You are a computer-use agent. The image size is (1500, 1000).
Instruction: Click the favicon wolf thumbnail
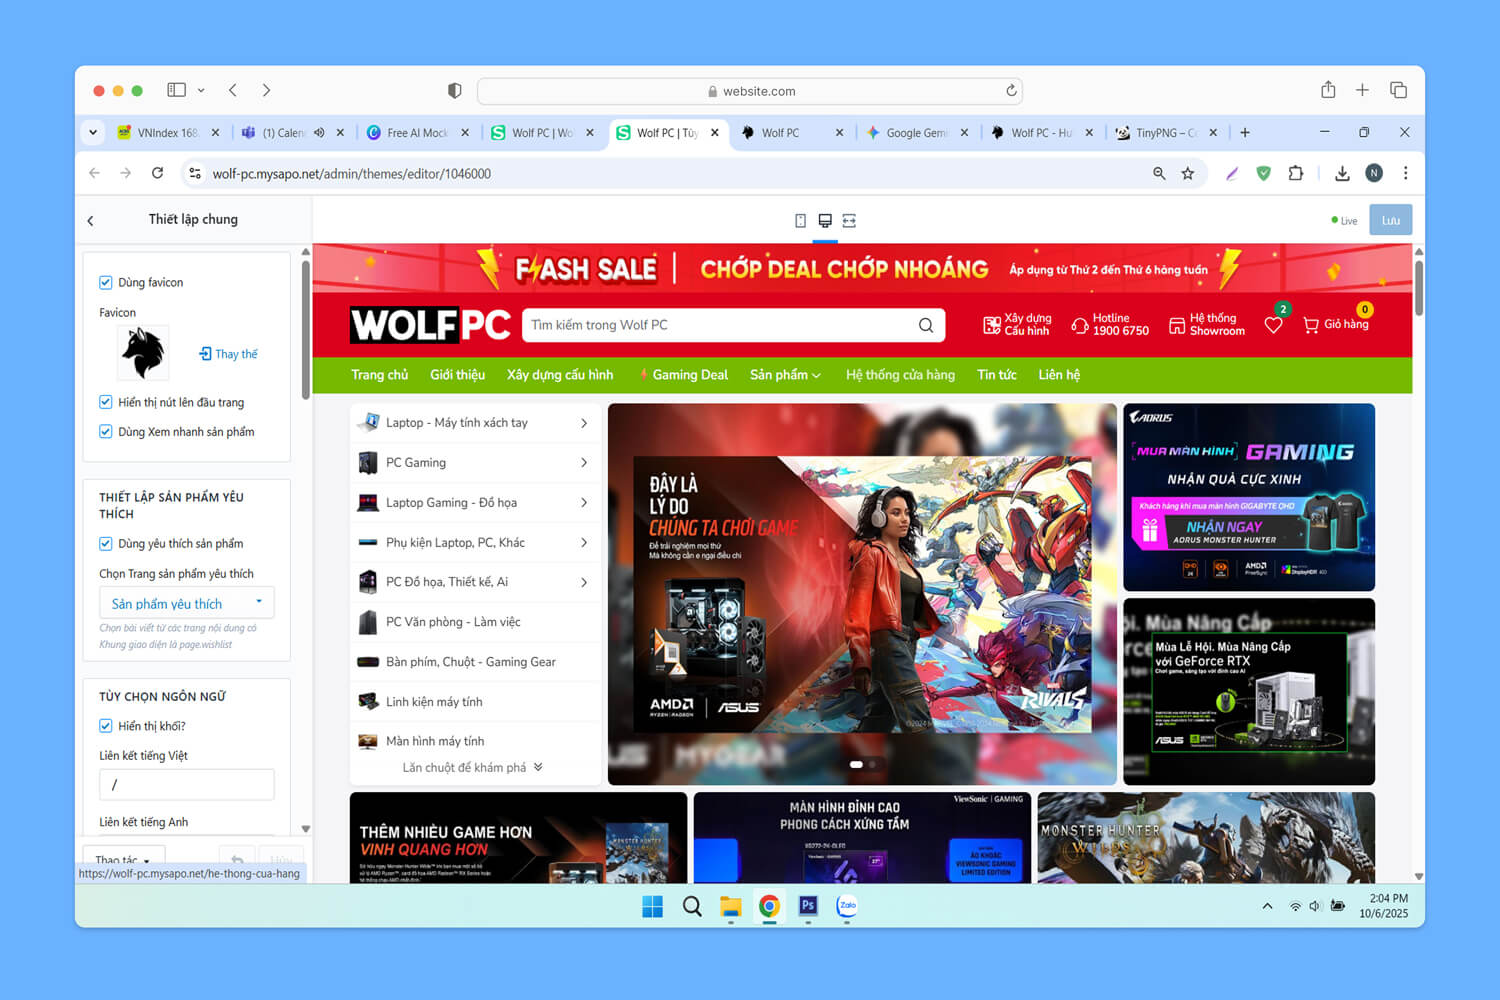pyautogui.click(x=143, y=353)
